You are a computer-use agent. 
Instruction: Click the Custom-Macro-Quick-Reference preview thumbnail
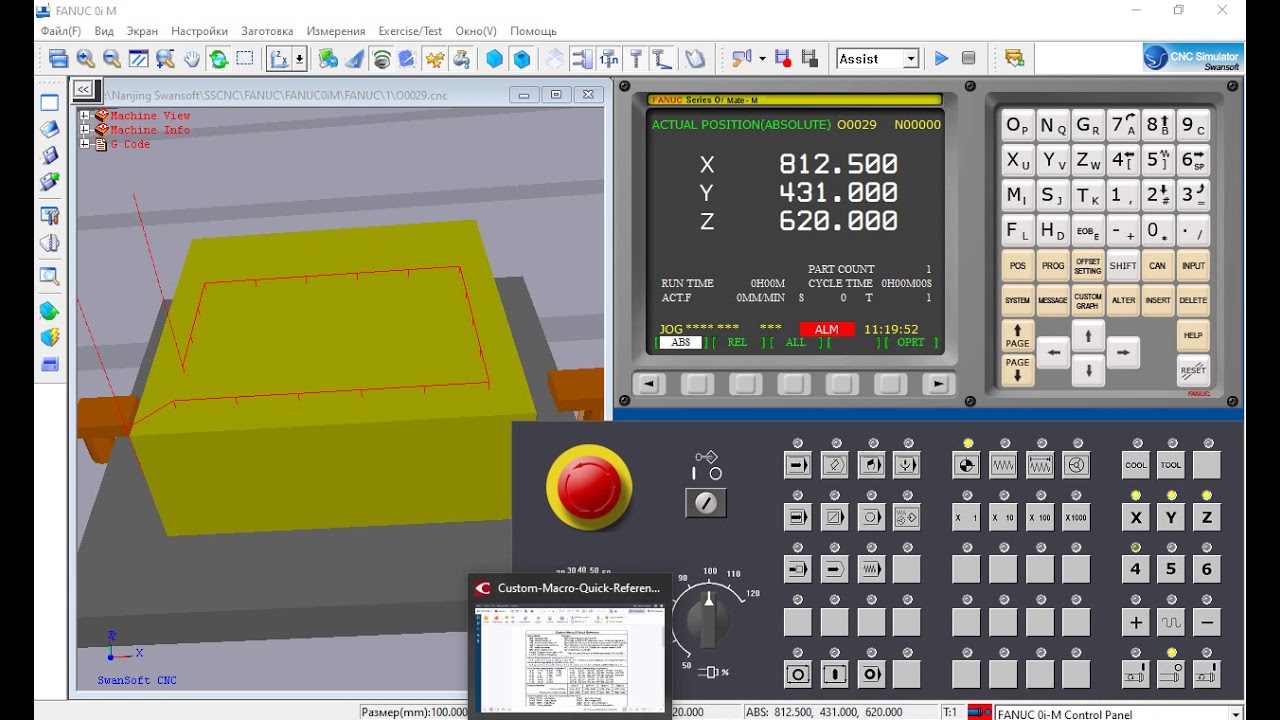pyautogui.click(x=570, y=656)
